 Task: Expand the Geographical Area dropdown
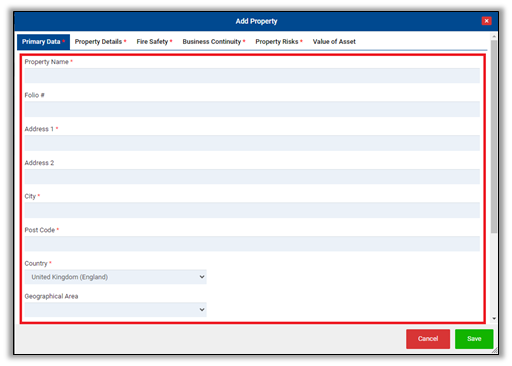pyautogui.click(x=115, y=310)
